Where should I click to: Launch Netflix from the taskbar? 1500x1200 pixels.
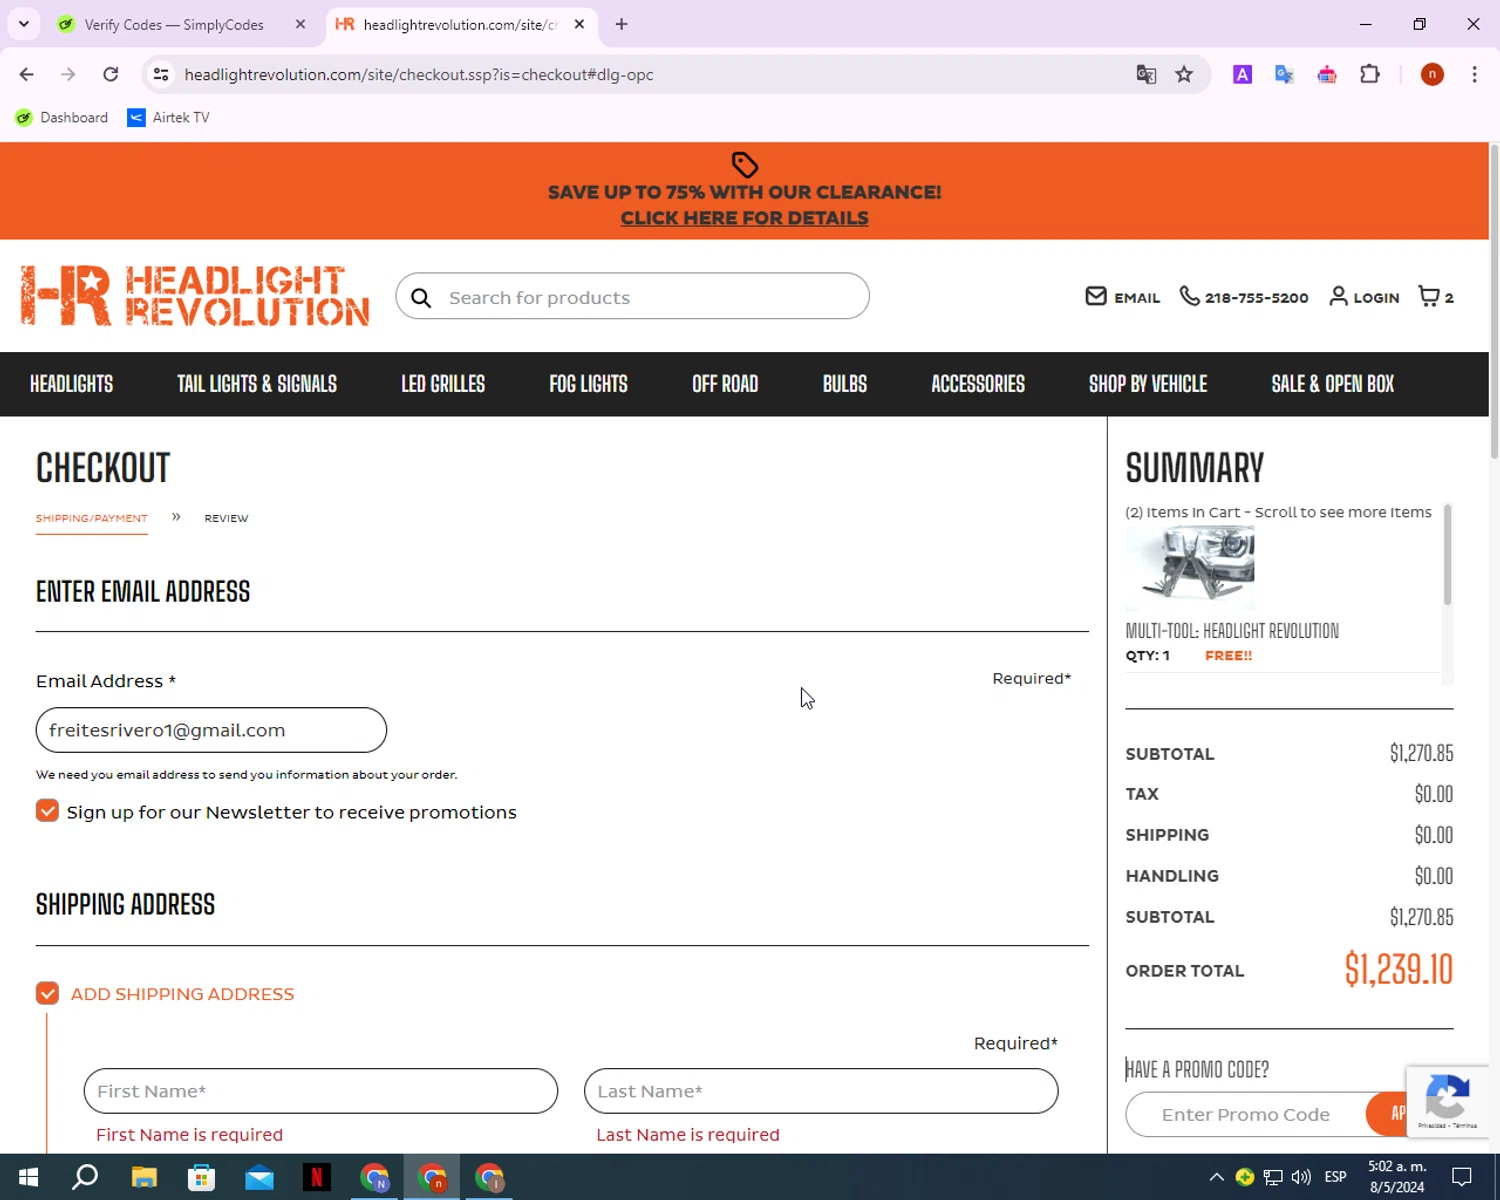coord(317,1177)
